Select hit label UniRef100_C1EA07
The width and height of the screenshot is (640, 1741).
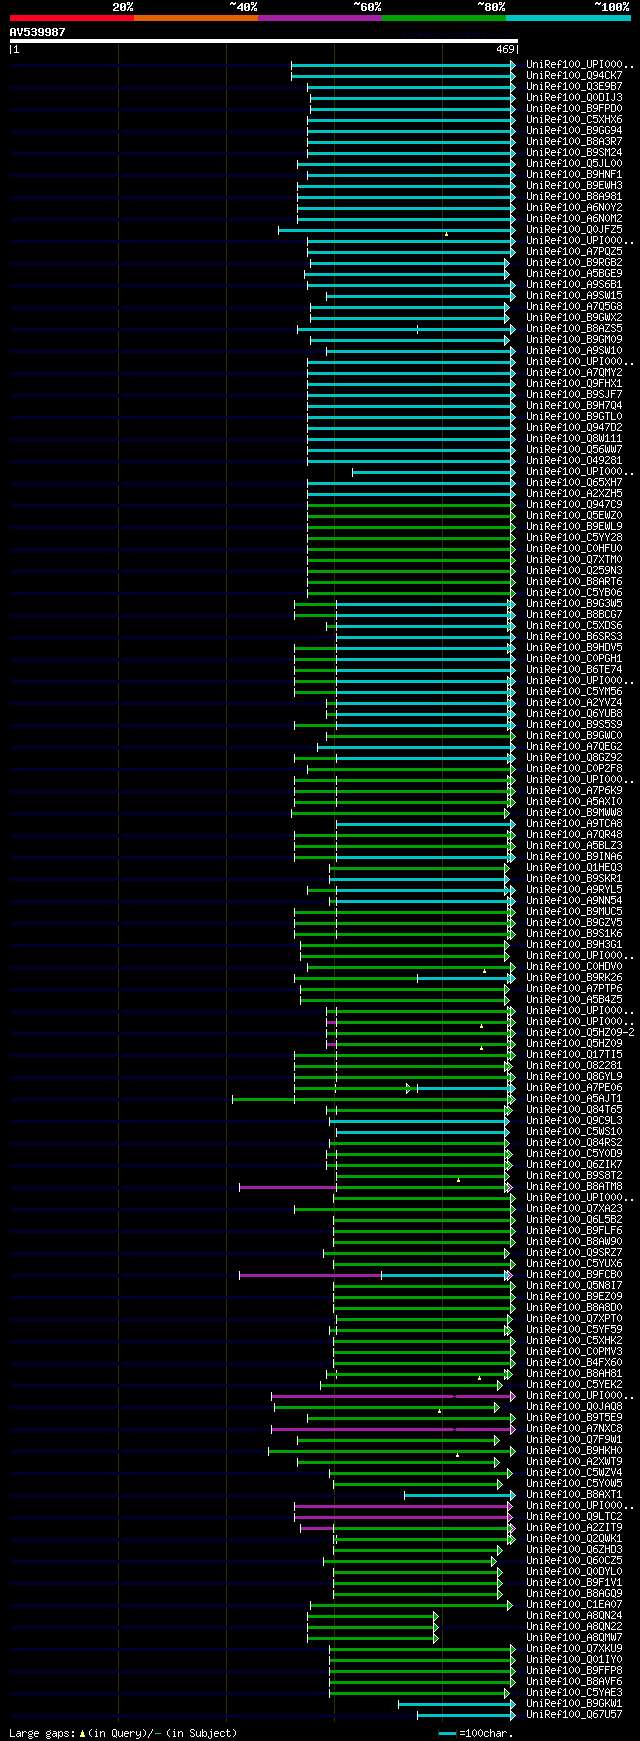tap(574, 1605)
